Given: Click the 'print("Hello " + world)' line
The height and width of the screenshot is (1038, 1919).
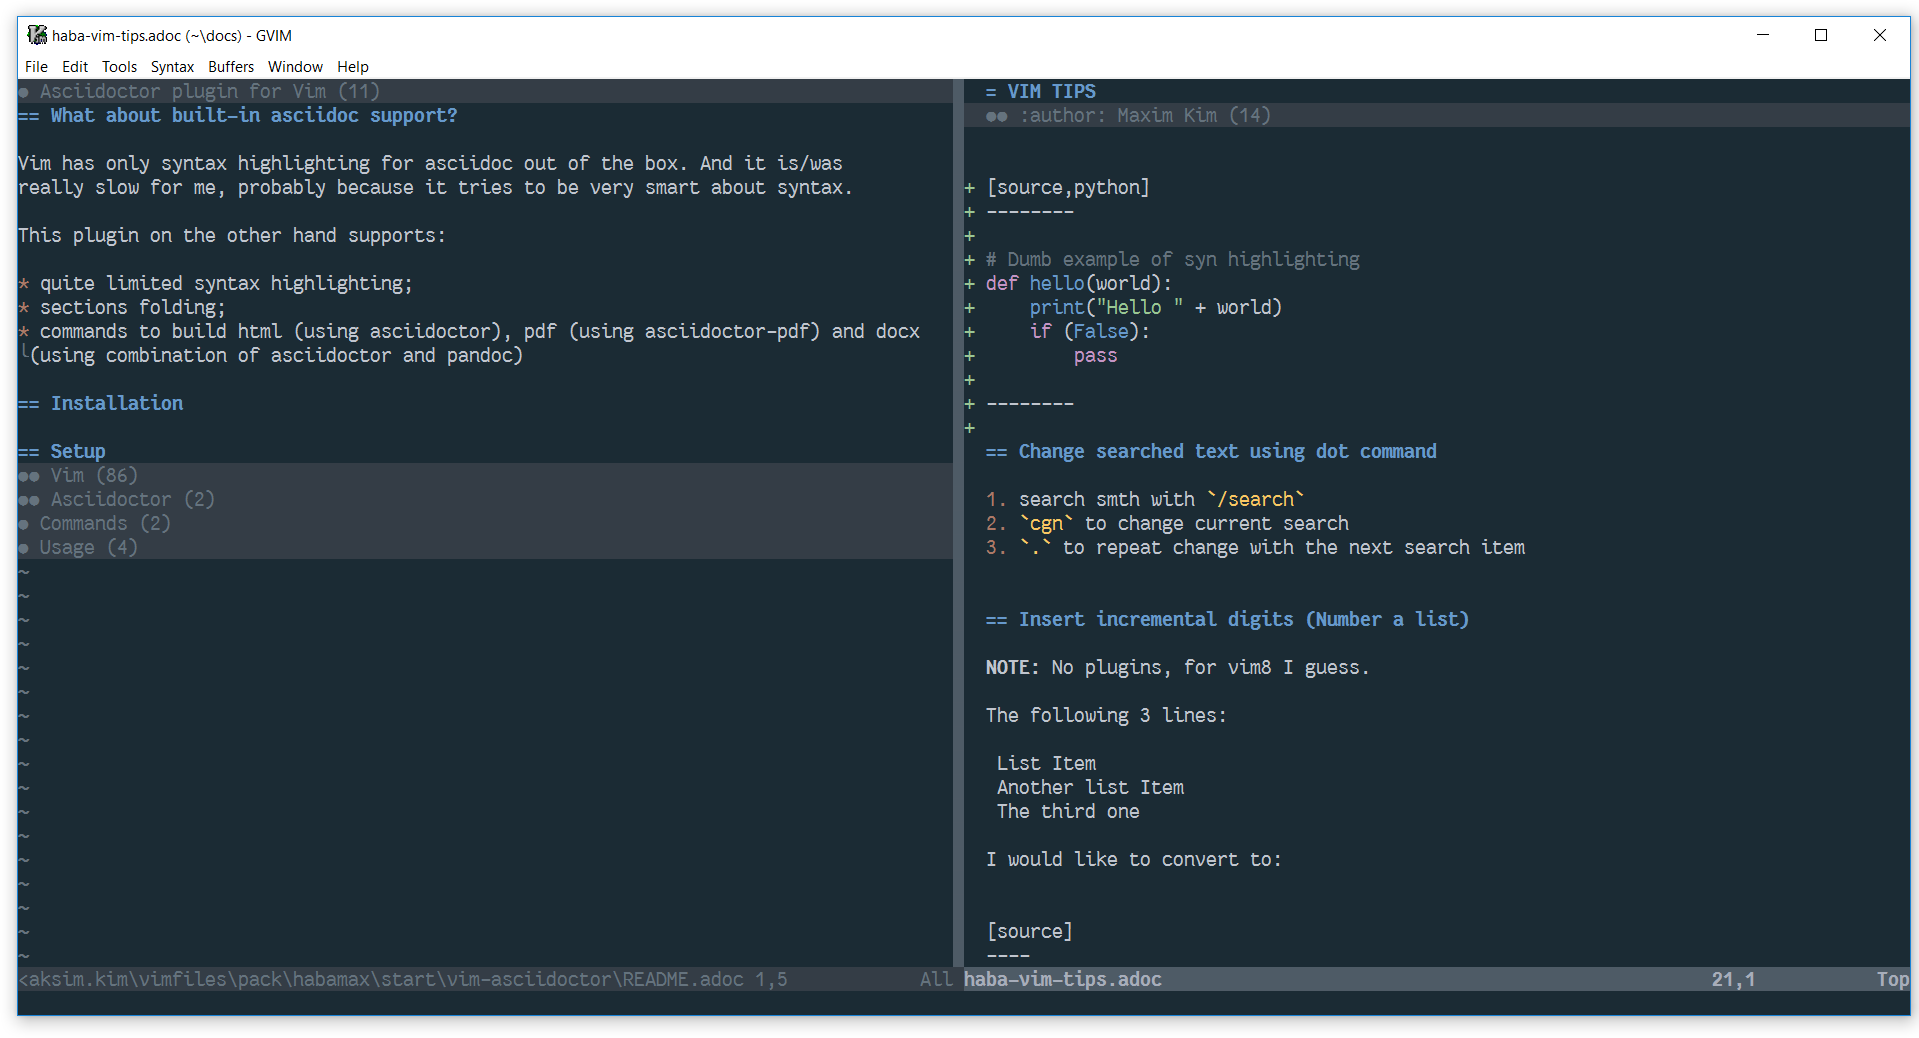Looking at the screenshot, I should (x=1156, y=307).
